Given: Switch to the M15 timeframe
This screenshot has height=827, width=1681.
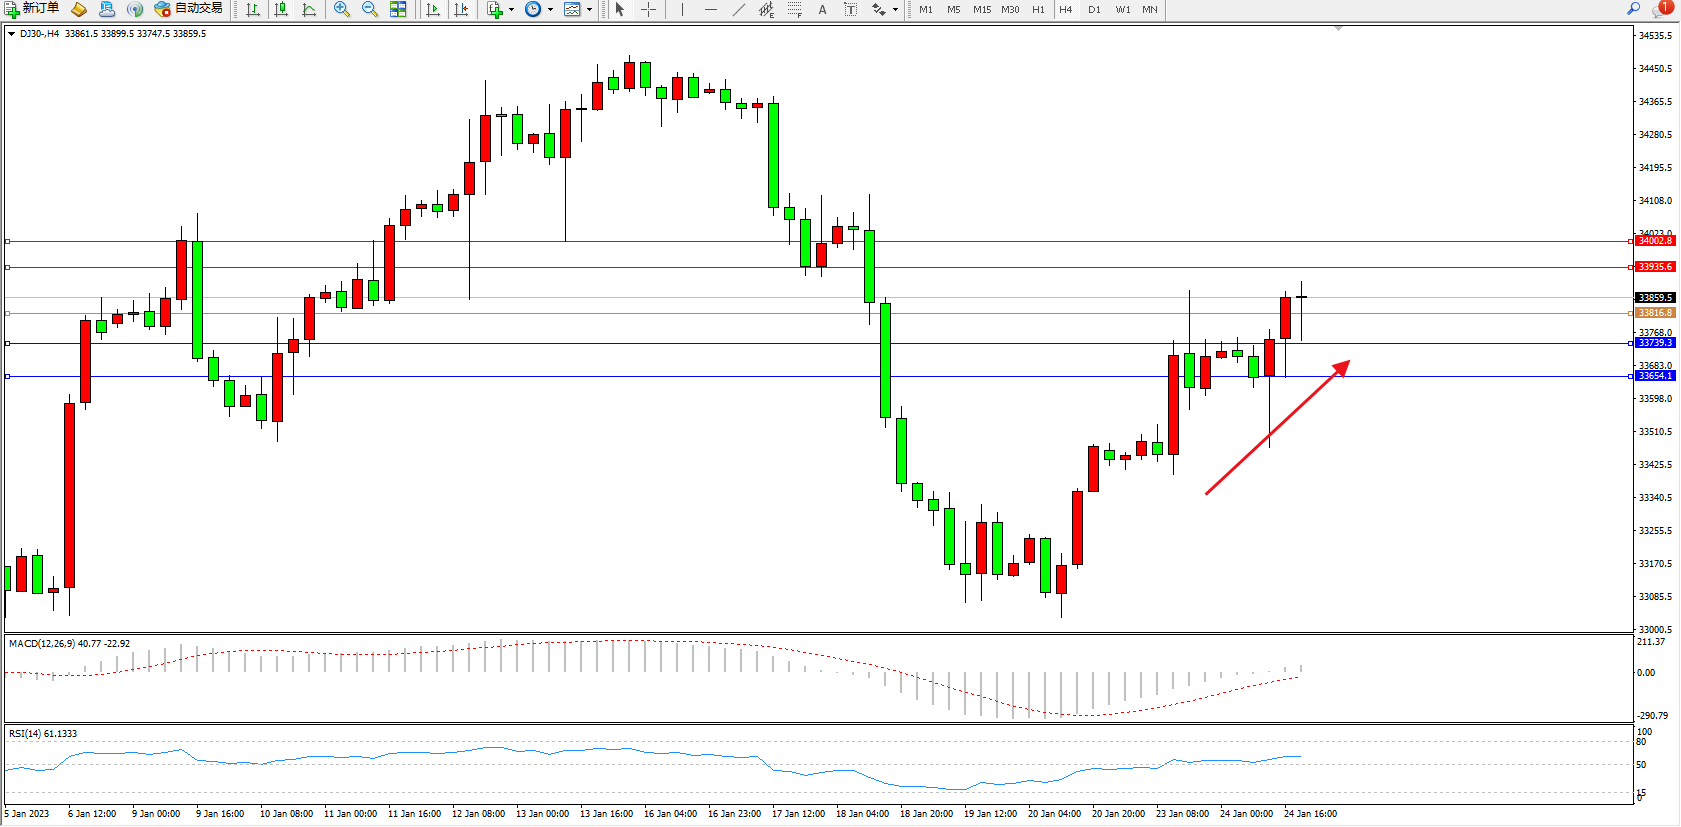Looking at the screenshot, I should pyautogui.click(x=982, y=9).
